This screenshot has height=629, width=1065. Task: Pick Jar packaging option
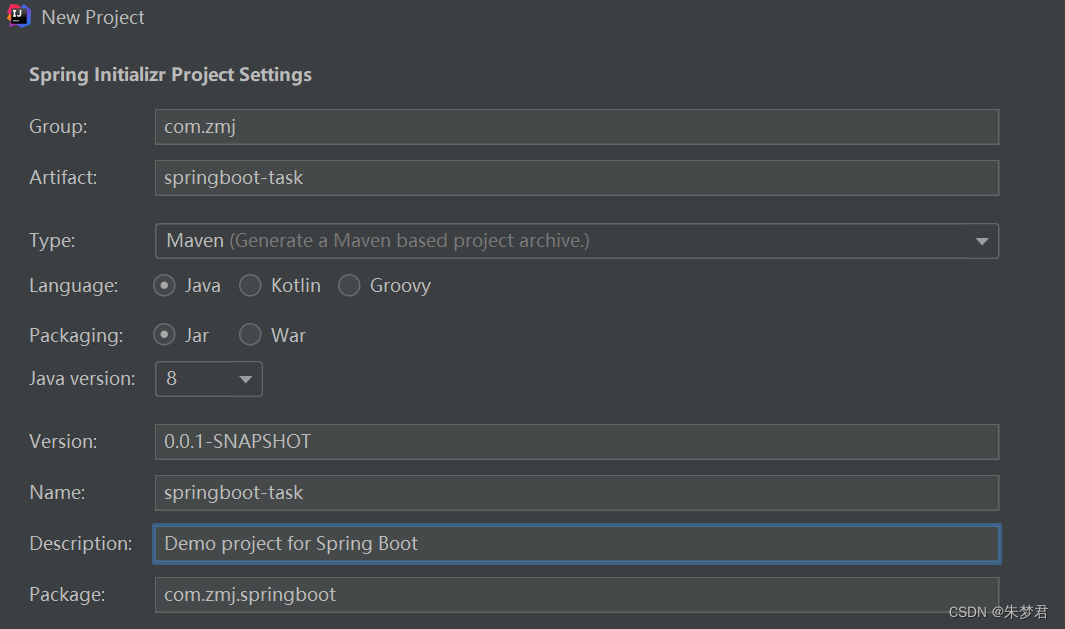(164, 335)
